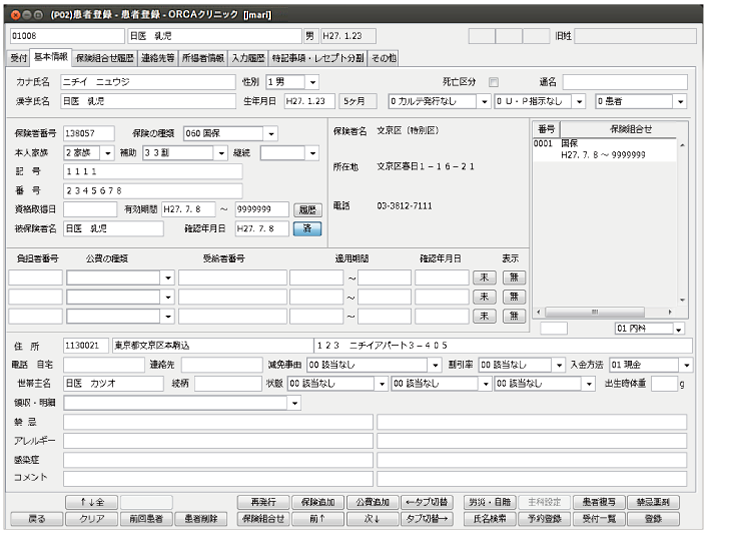Image resolution: width=730 pixels, height=549 pixels.
Task: Click the カナ氏名 input field
Action: point(148,82)
